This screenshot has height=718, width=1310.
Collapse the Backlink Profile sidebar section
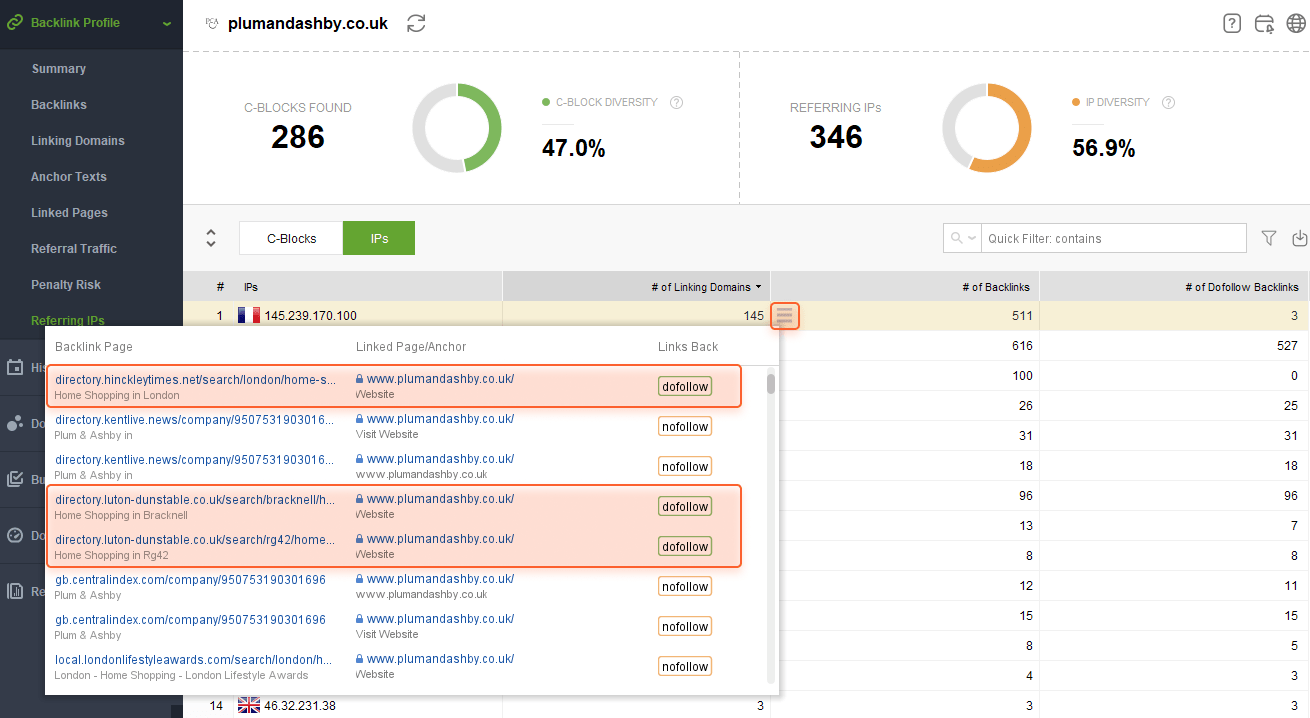coord(166,23)
